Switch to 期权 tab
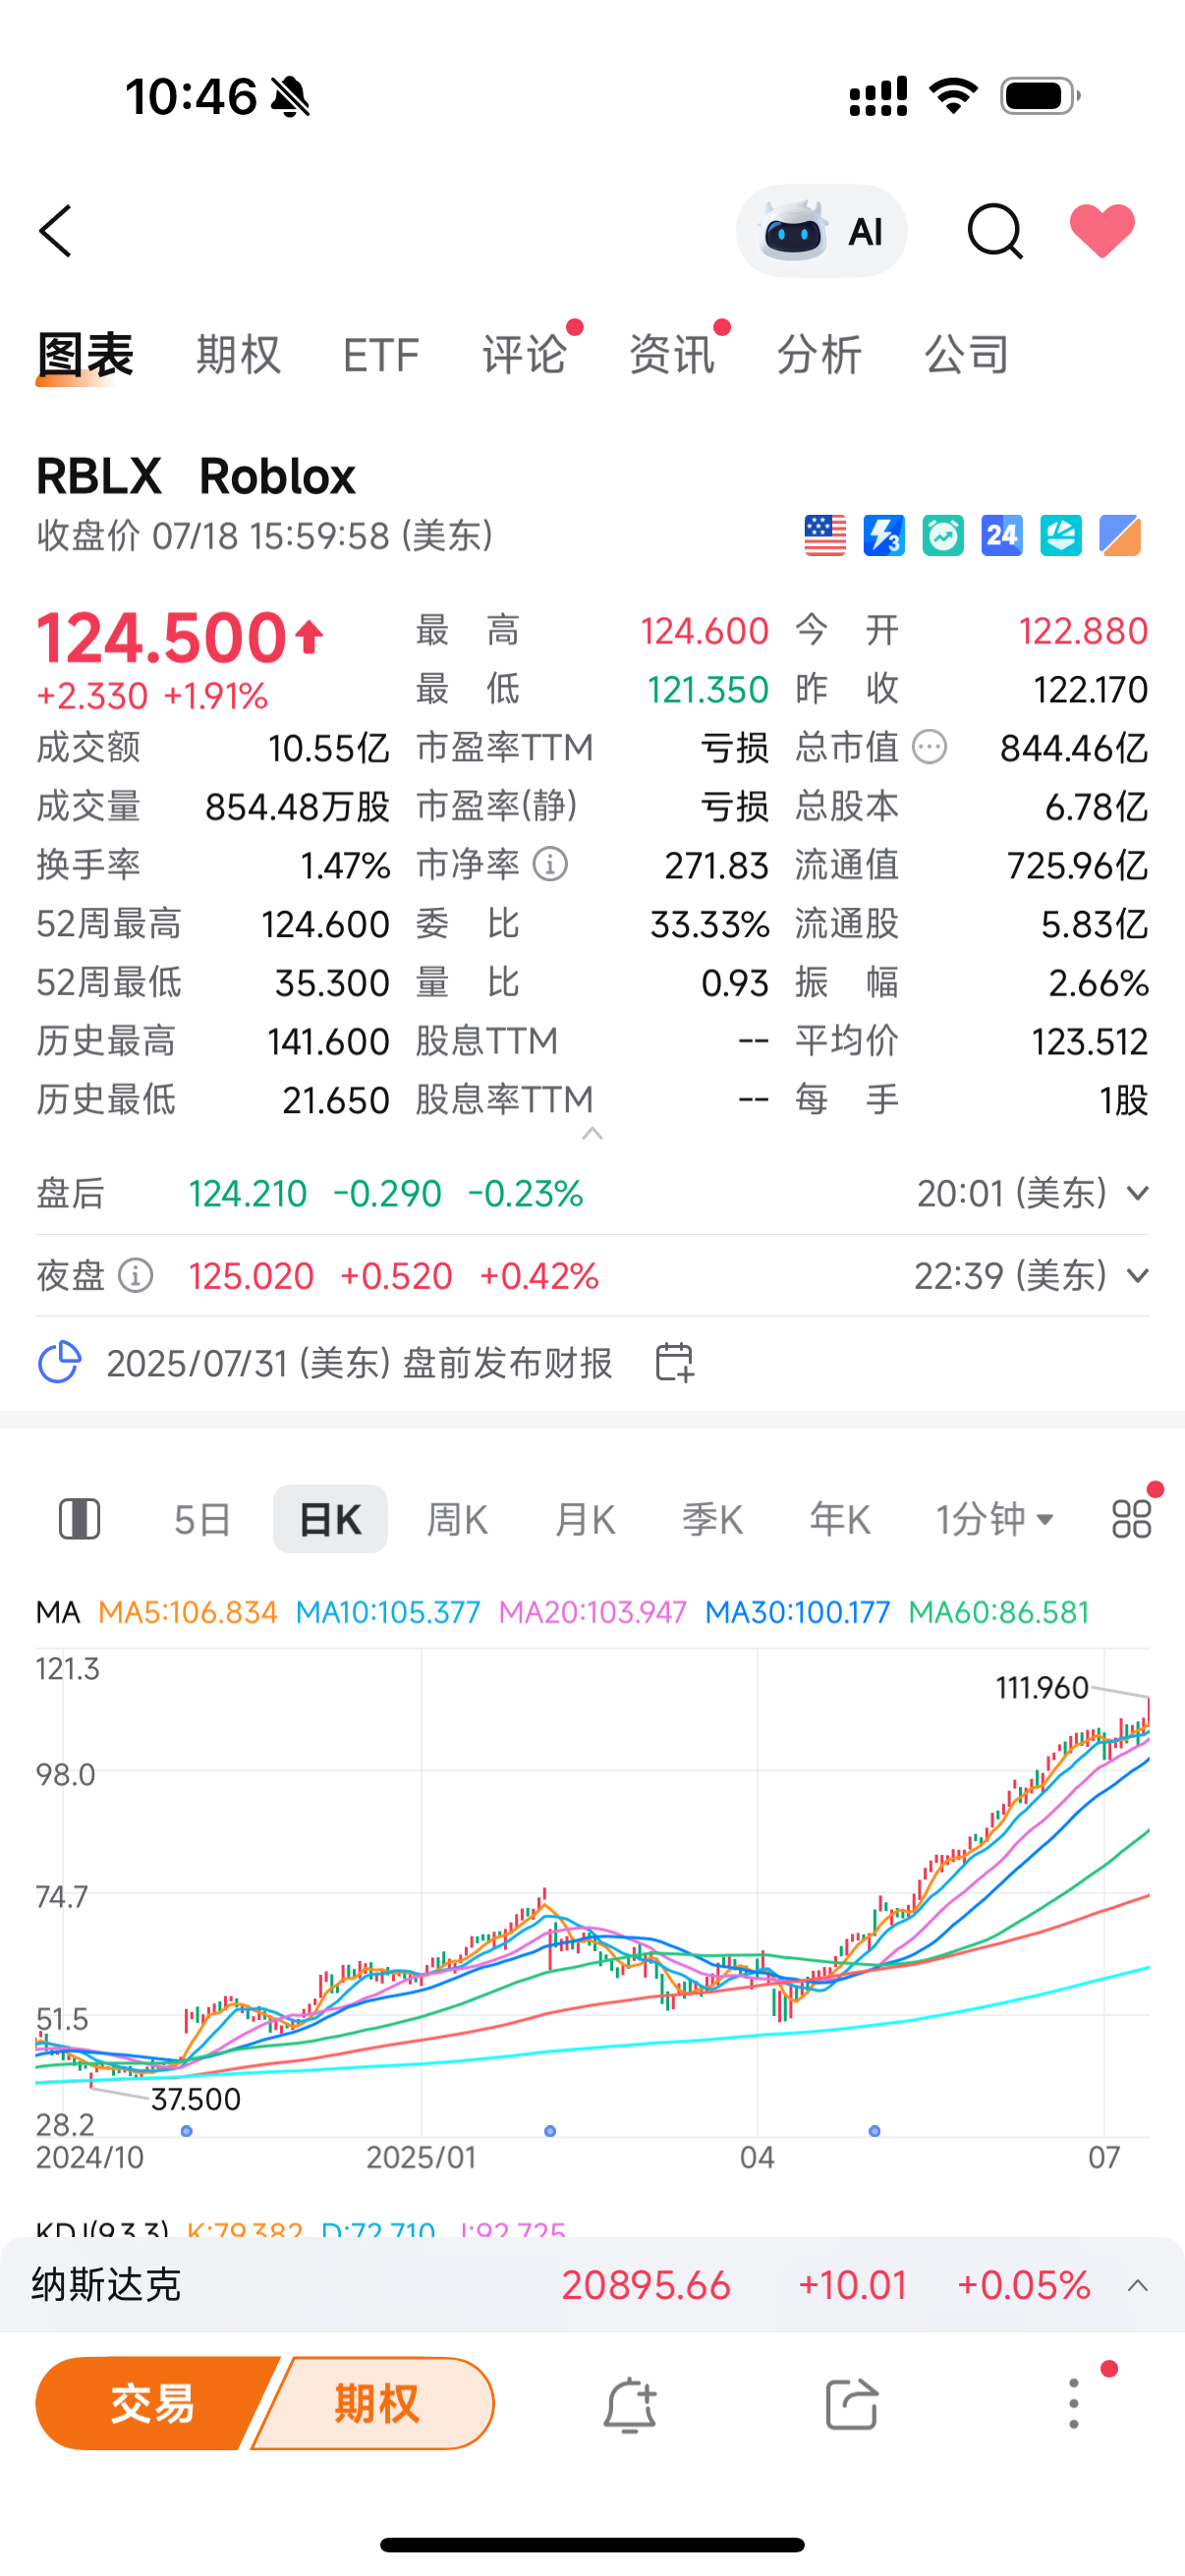 pos(238,356)
